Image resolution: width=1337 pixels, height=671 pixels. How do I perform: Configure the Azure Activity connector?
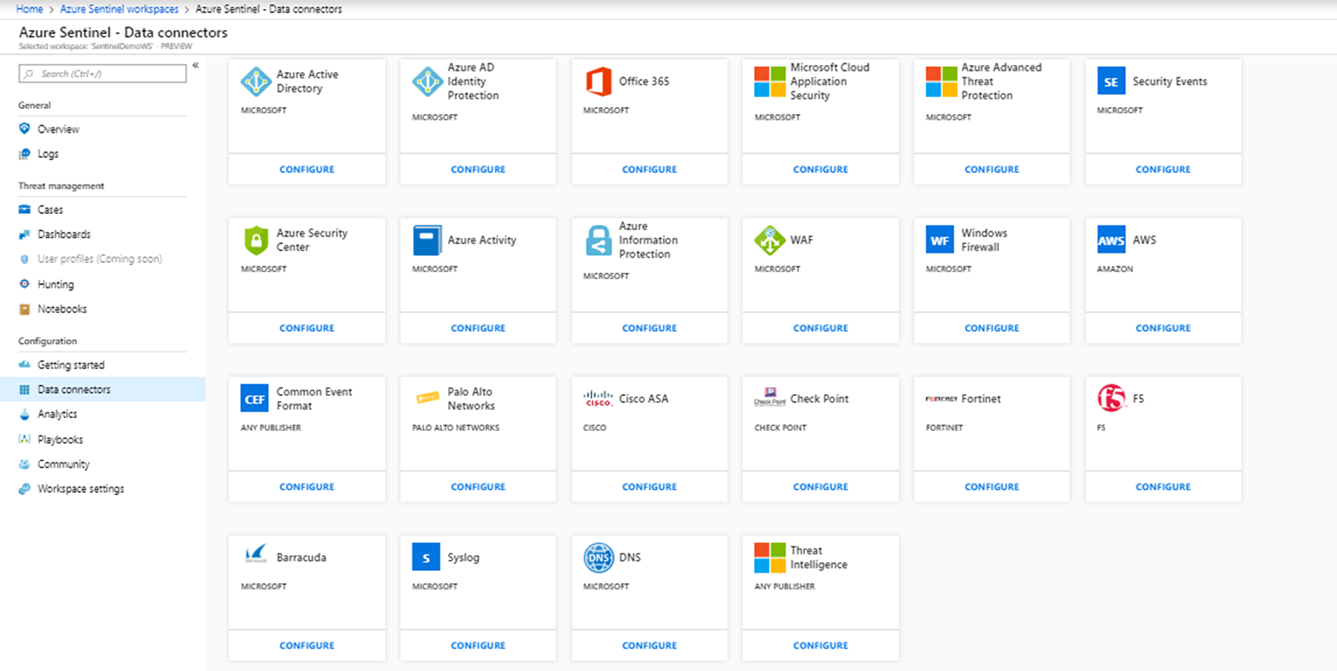coord(478,328)
